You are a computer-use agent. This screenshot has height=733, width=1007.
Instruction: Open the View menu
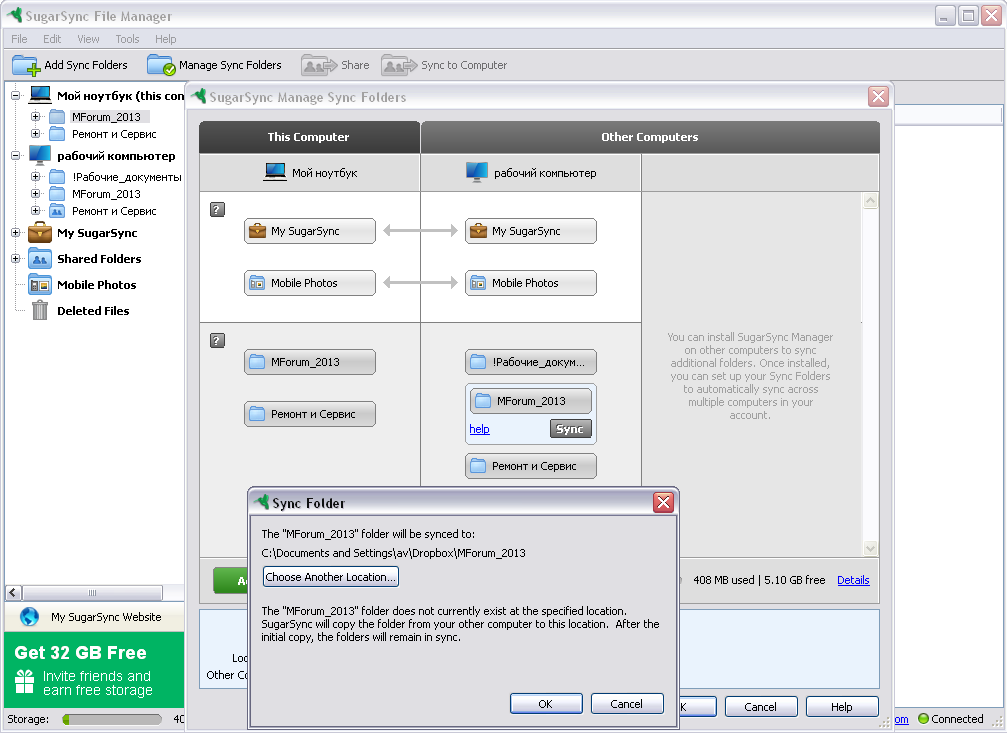pyautogui.click(x=88, y=39)
